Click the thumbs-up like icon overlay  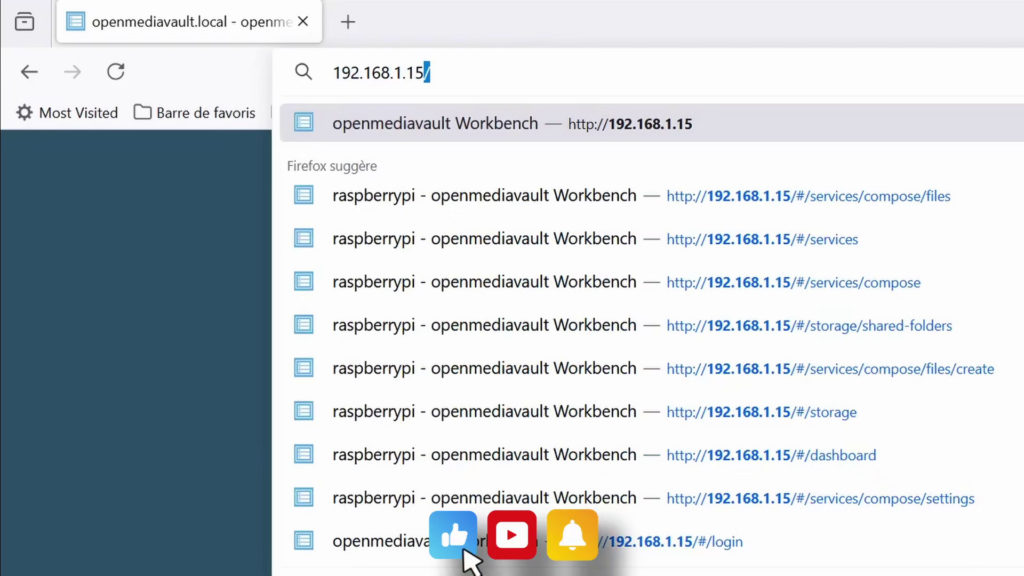453,535
